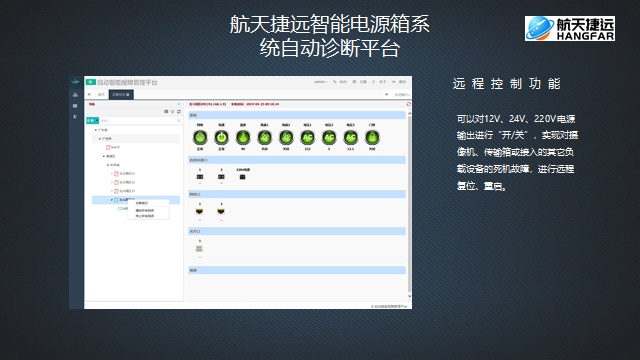Viewport: 640px width, 360px height.
Task: Expand the first red device node under 科学城
Action: pyautogui.click(x=112, y=173)
